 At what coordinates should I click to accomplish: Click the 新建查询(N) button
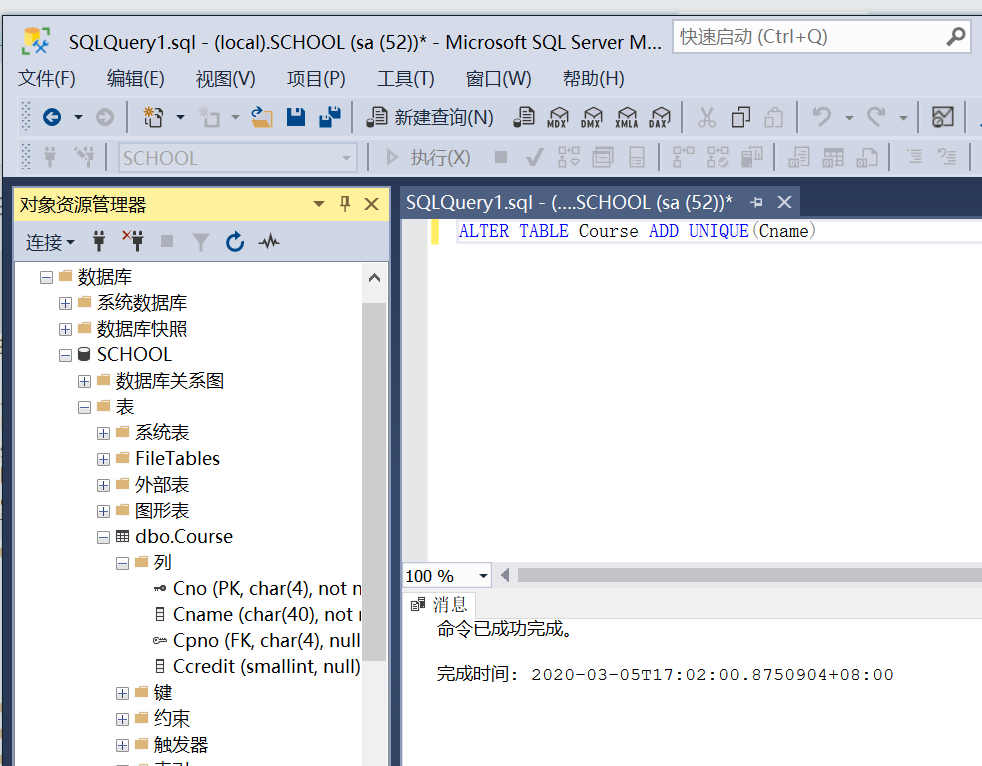click(430, 117)
